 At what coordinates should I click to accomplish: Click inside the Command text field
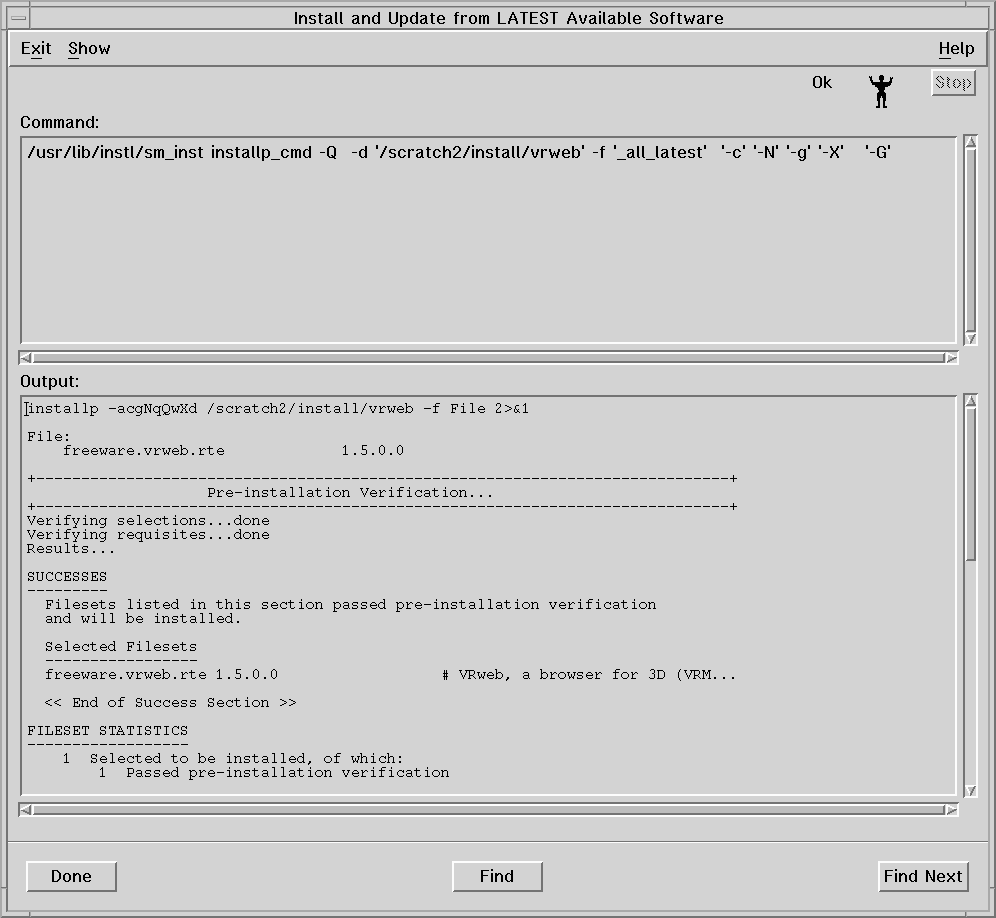click(x=488, y=240)
